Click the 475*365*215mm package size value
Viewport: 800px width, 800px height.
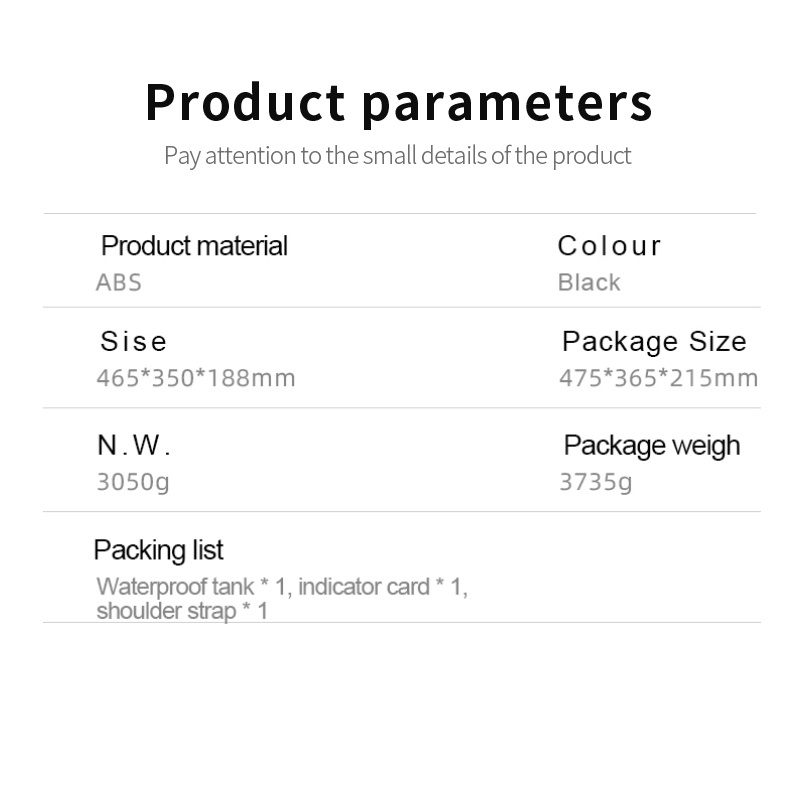[x=659, y=379]
